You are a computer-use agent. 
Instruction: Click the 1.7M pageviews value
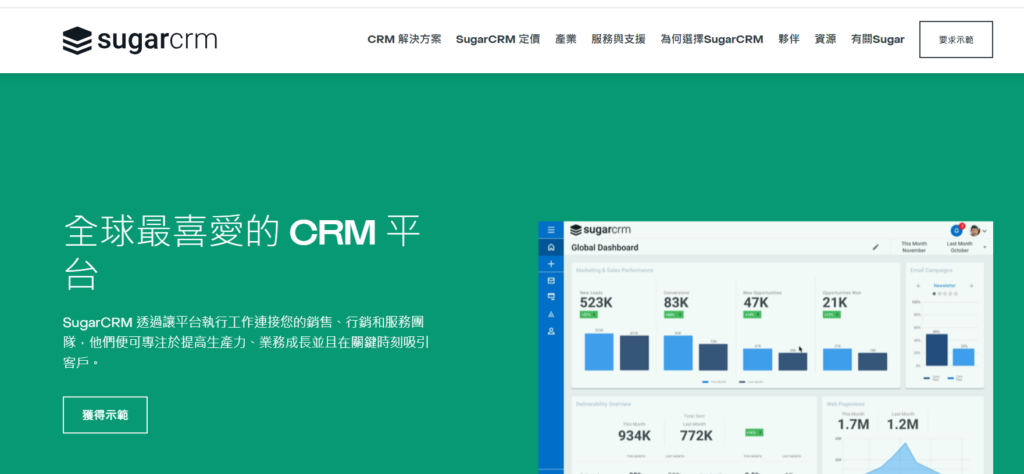[x=854, y=424]
